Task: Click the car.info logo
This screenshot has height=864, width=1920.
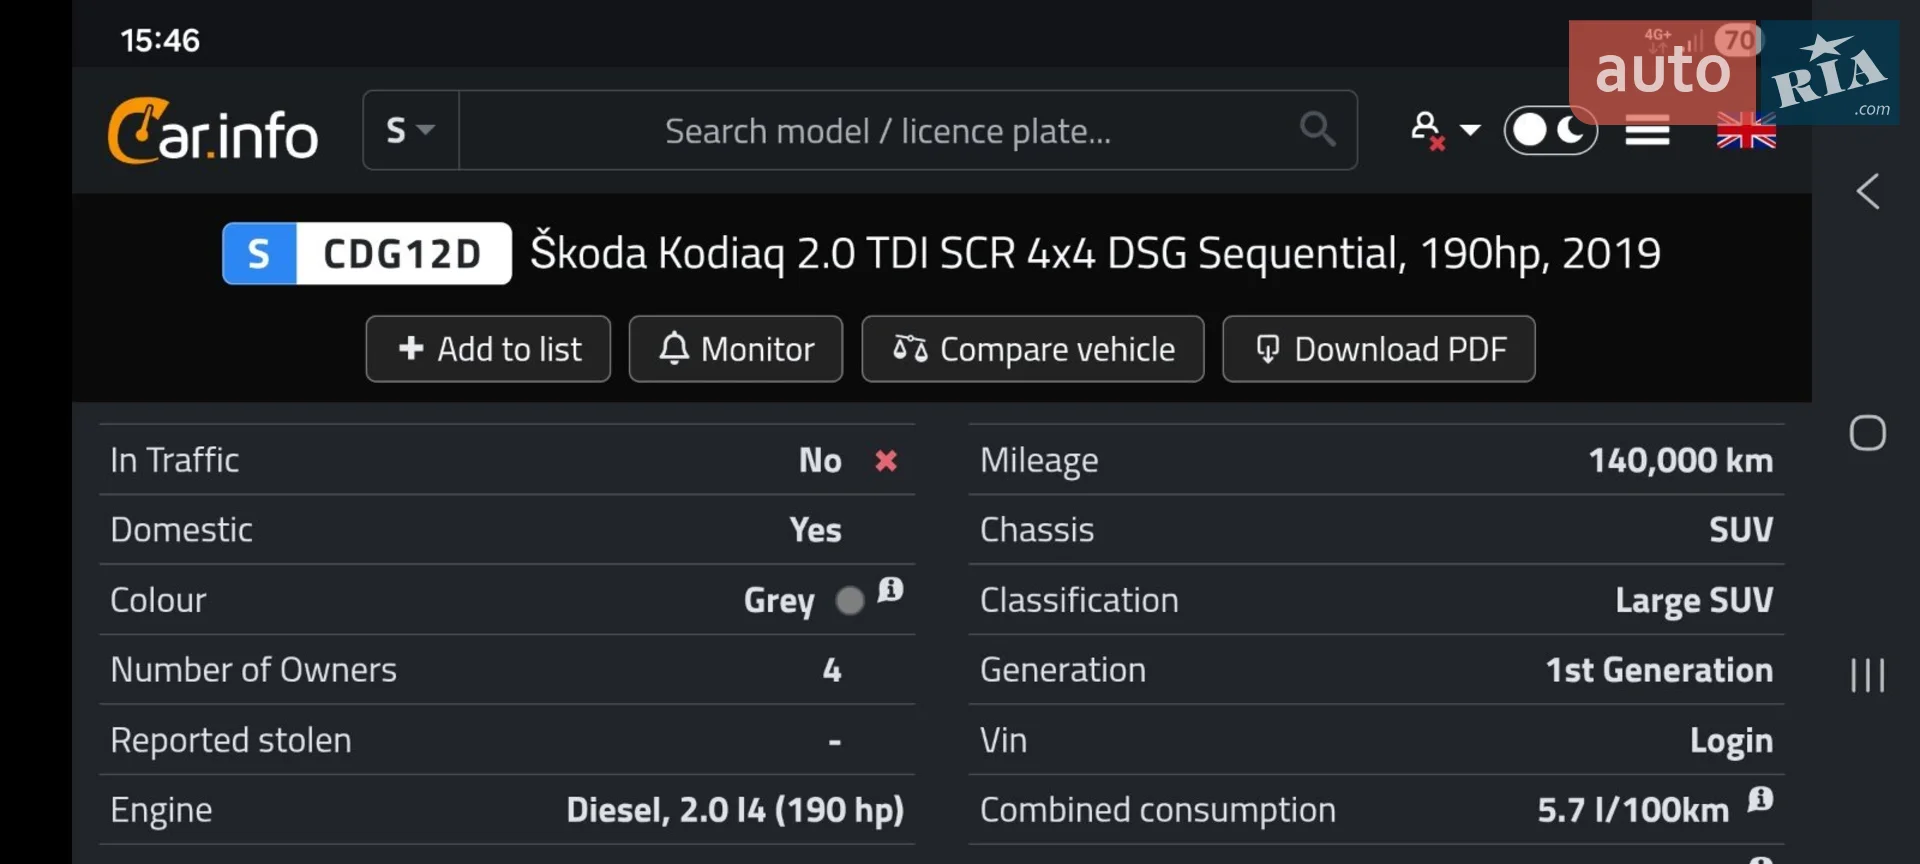Action: (x=212, y=131)
